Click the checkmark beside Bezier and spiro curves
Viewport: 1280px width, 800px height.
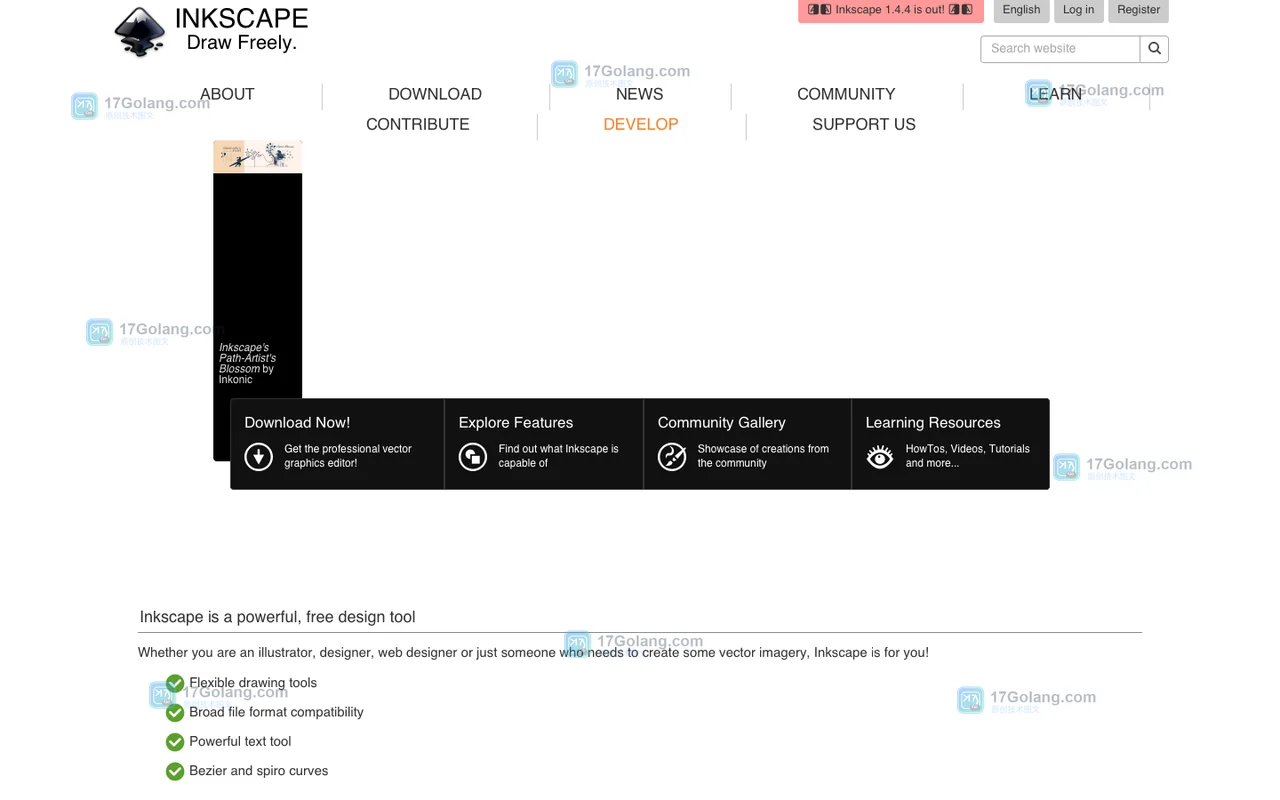[175, 771]
